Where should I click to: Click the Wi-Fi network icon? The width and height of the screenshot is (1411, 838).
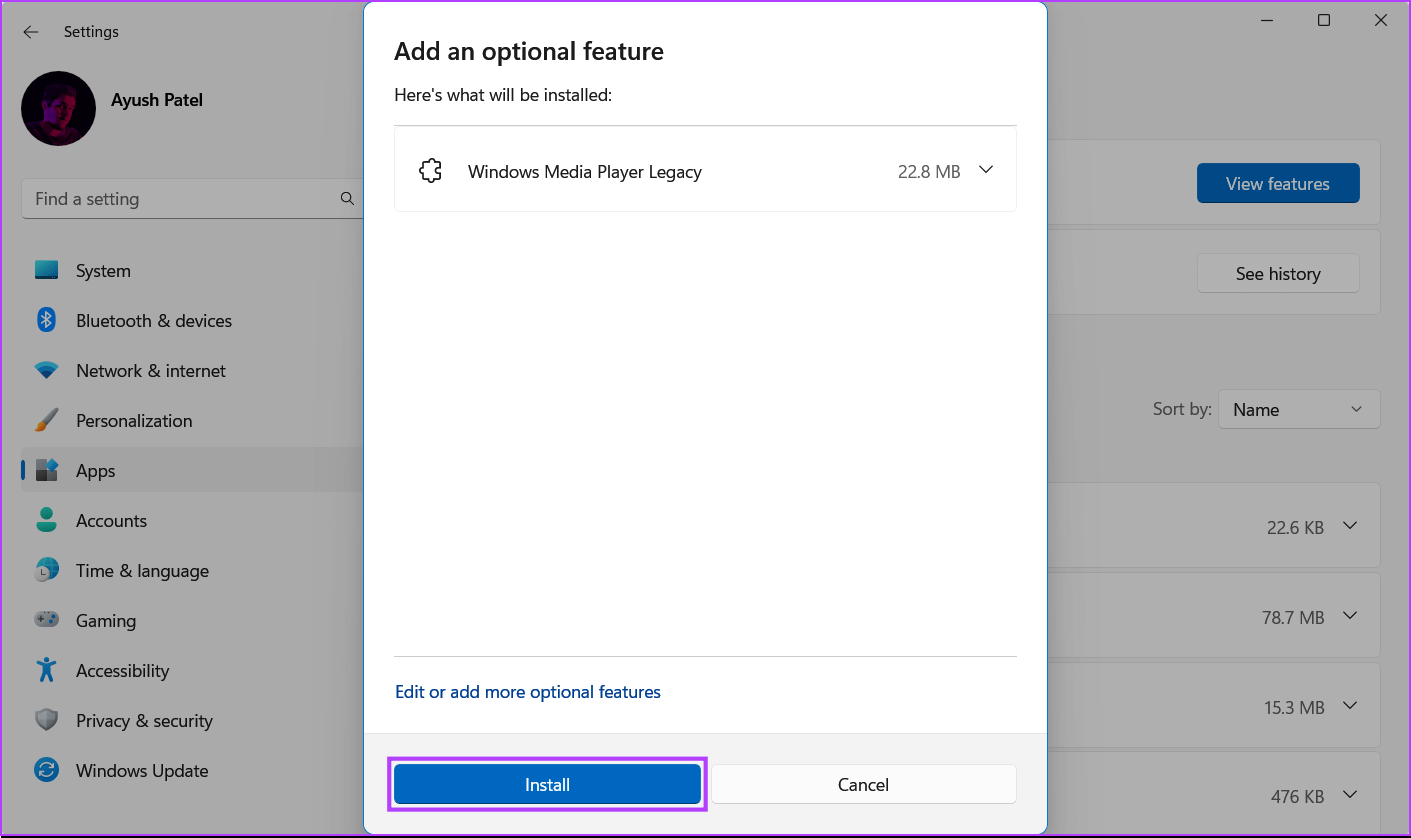(x=46, y=371)
